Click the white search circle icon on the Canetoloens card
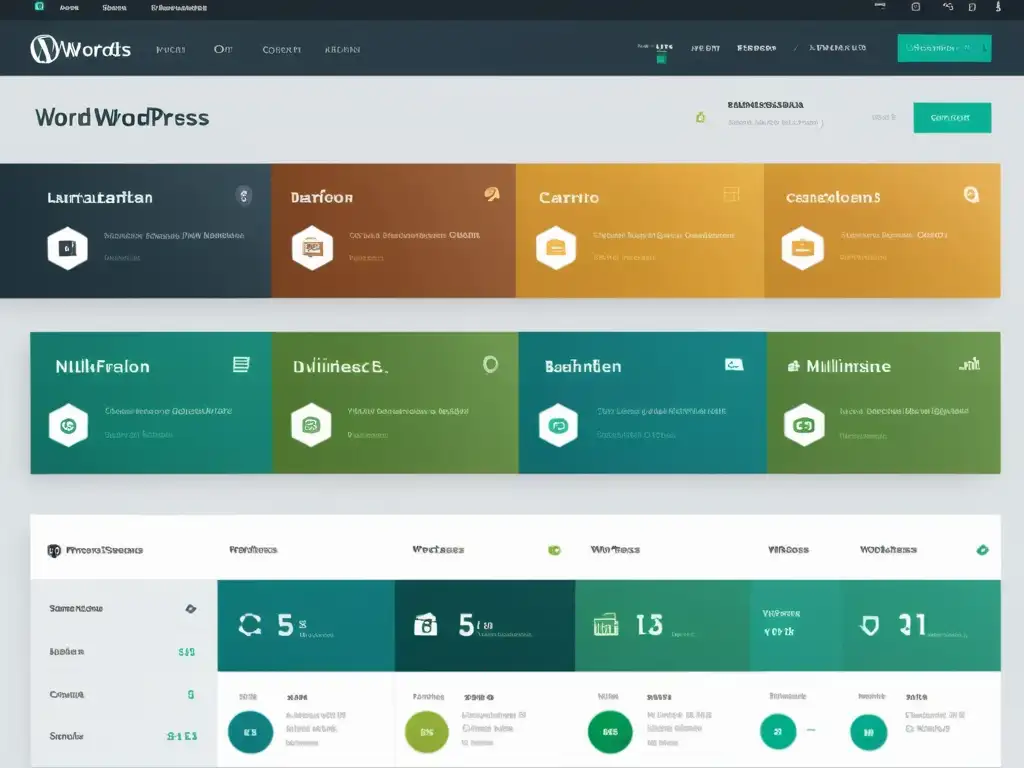This screenshot has width=1024, height=768. pyautogui.click(x=971, y=194)
